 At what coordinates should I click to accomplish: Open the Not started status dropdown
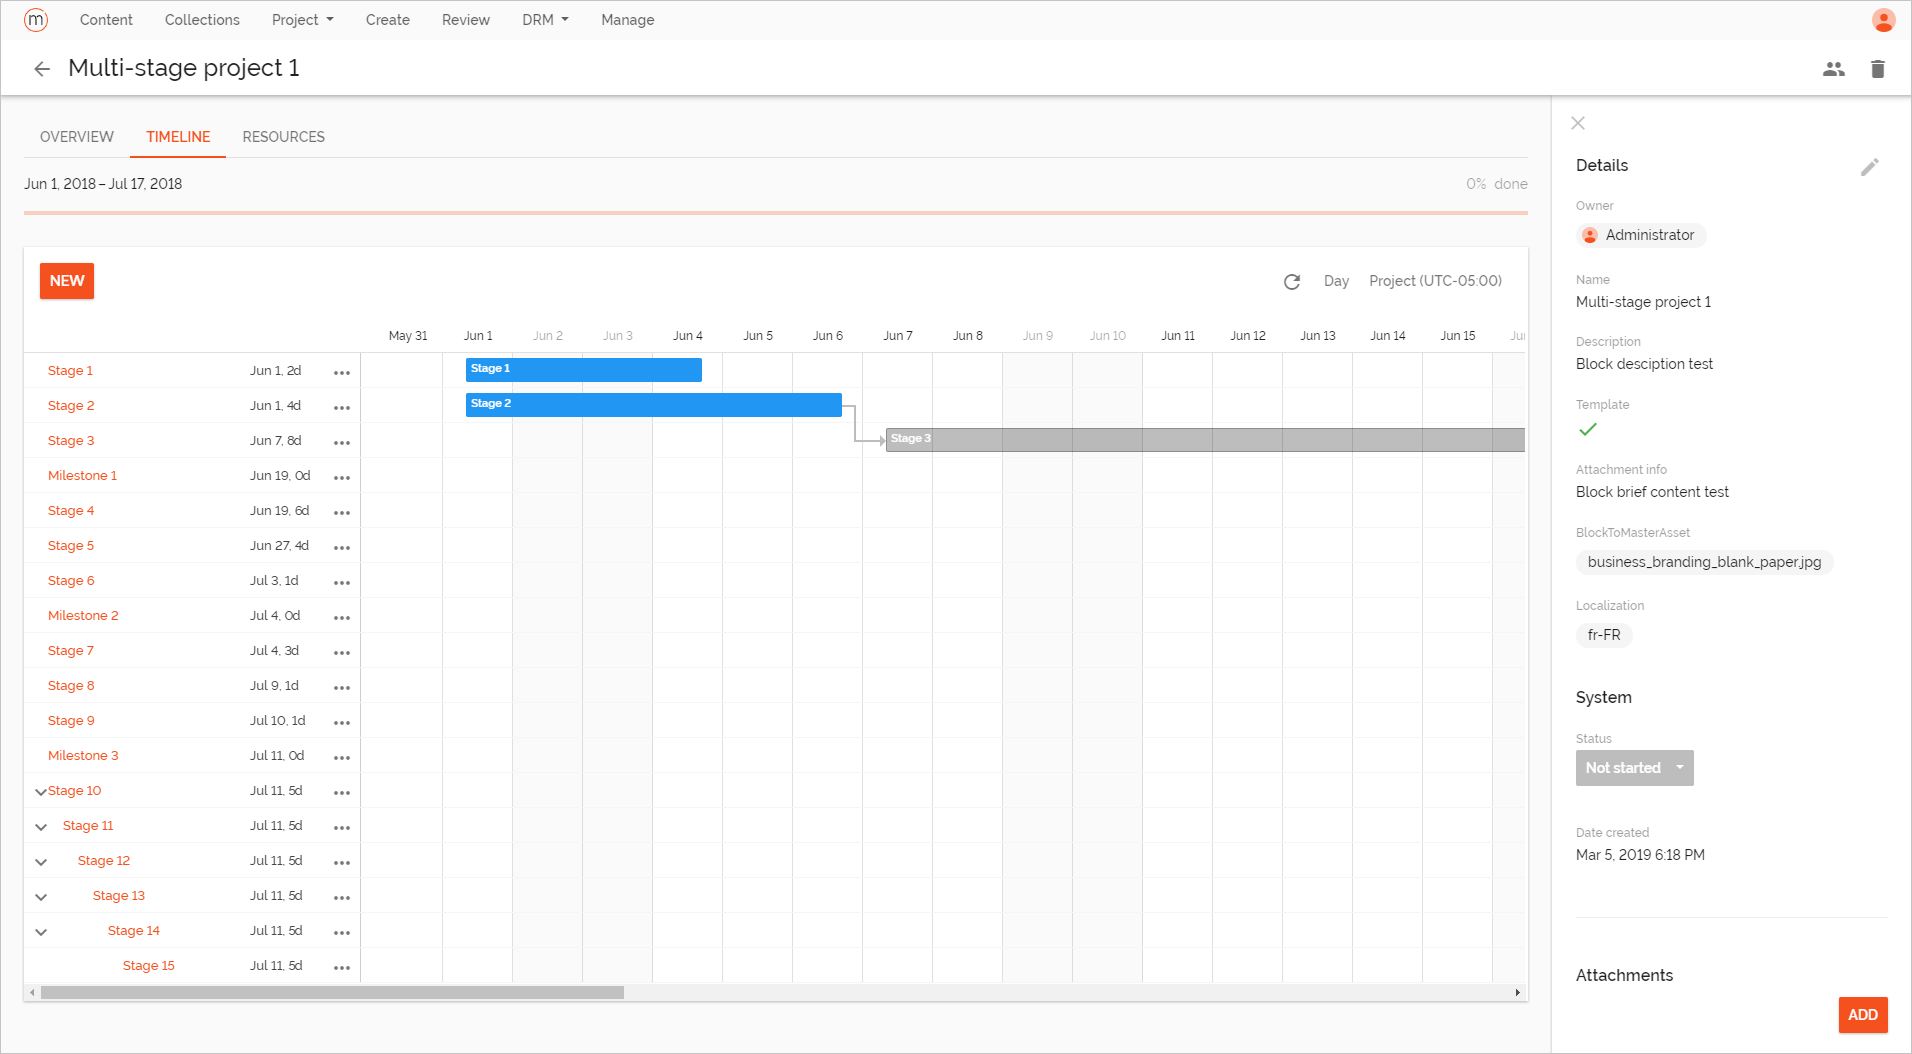1634,768
